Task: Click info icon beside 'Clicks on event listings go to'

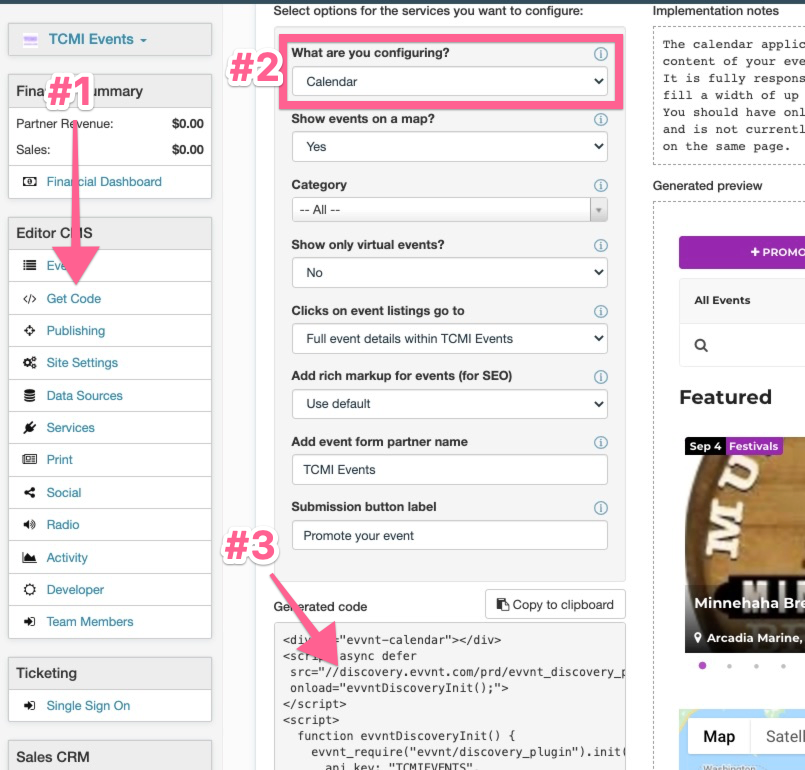Action: tap(601, 312)
